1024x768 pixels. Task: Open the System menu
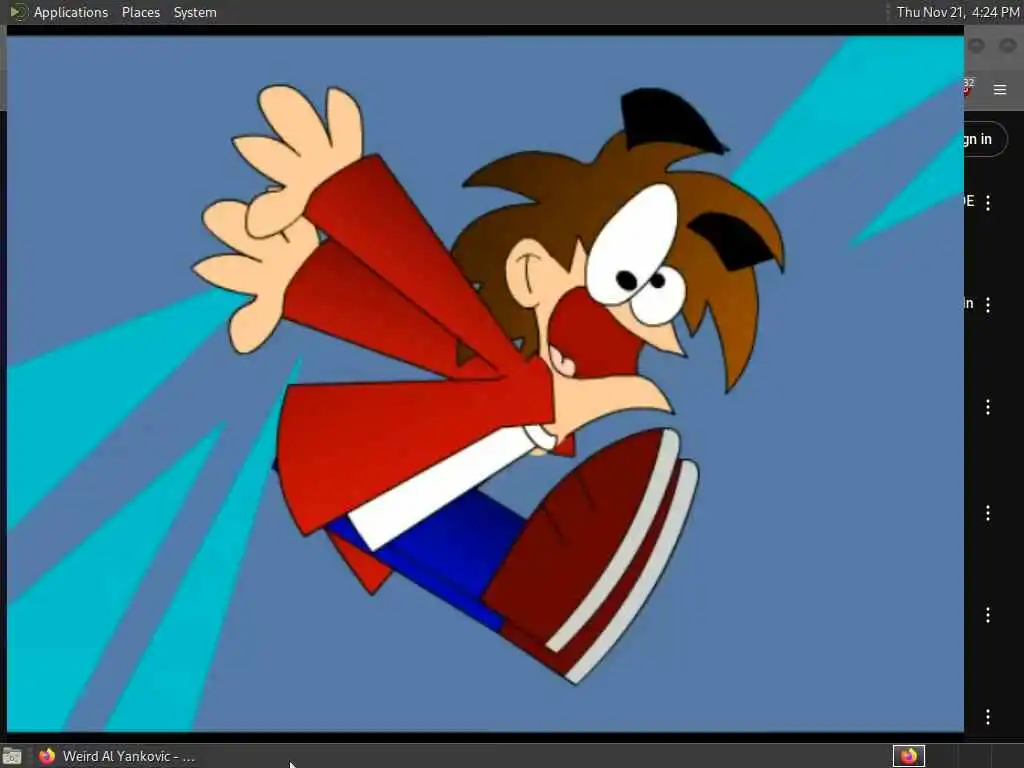click(195, 12)
